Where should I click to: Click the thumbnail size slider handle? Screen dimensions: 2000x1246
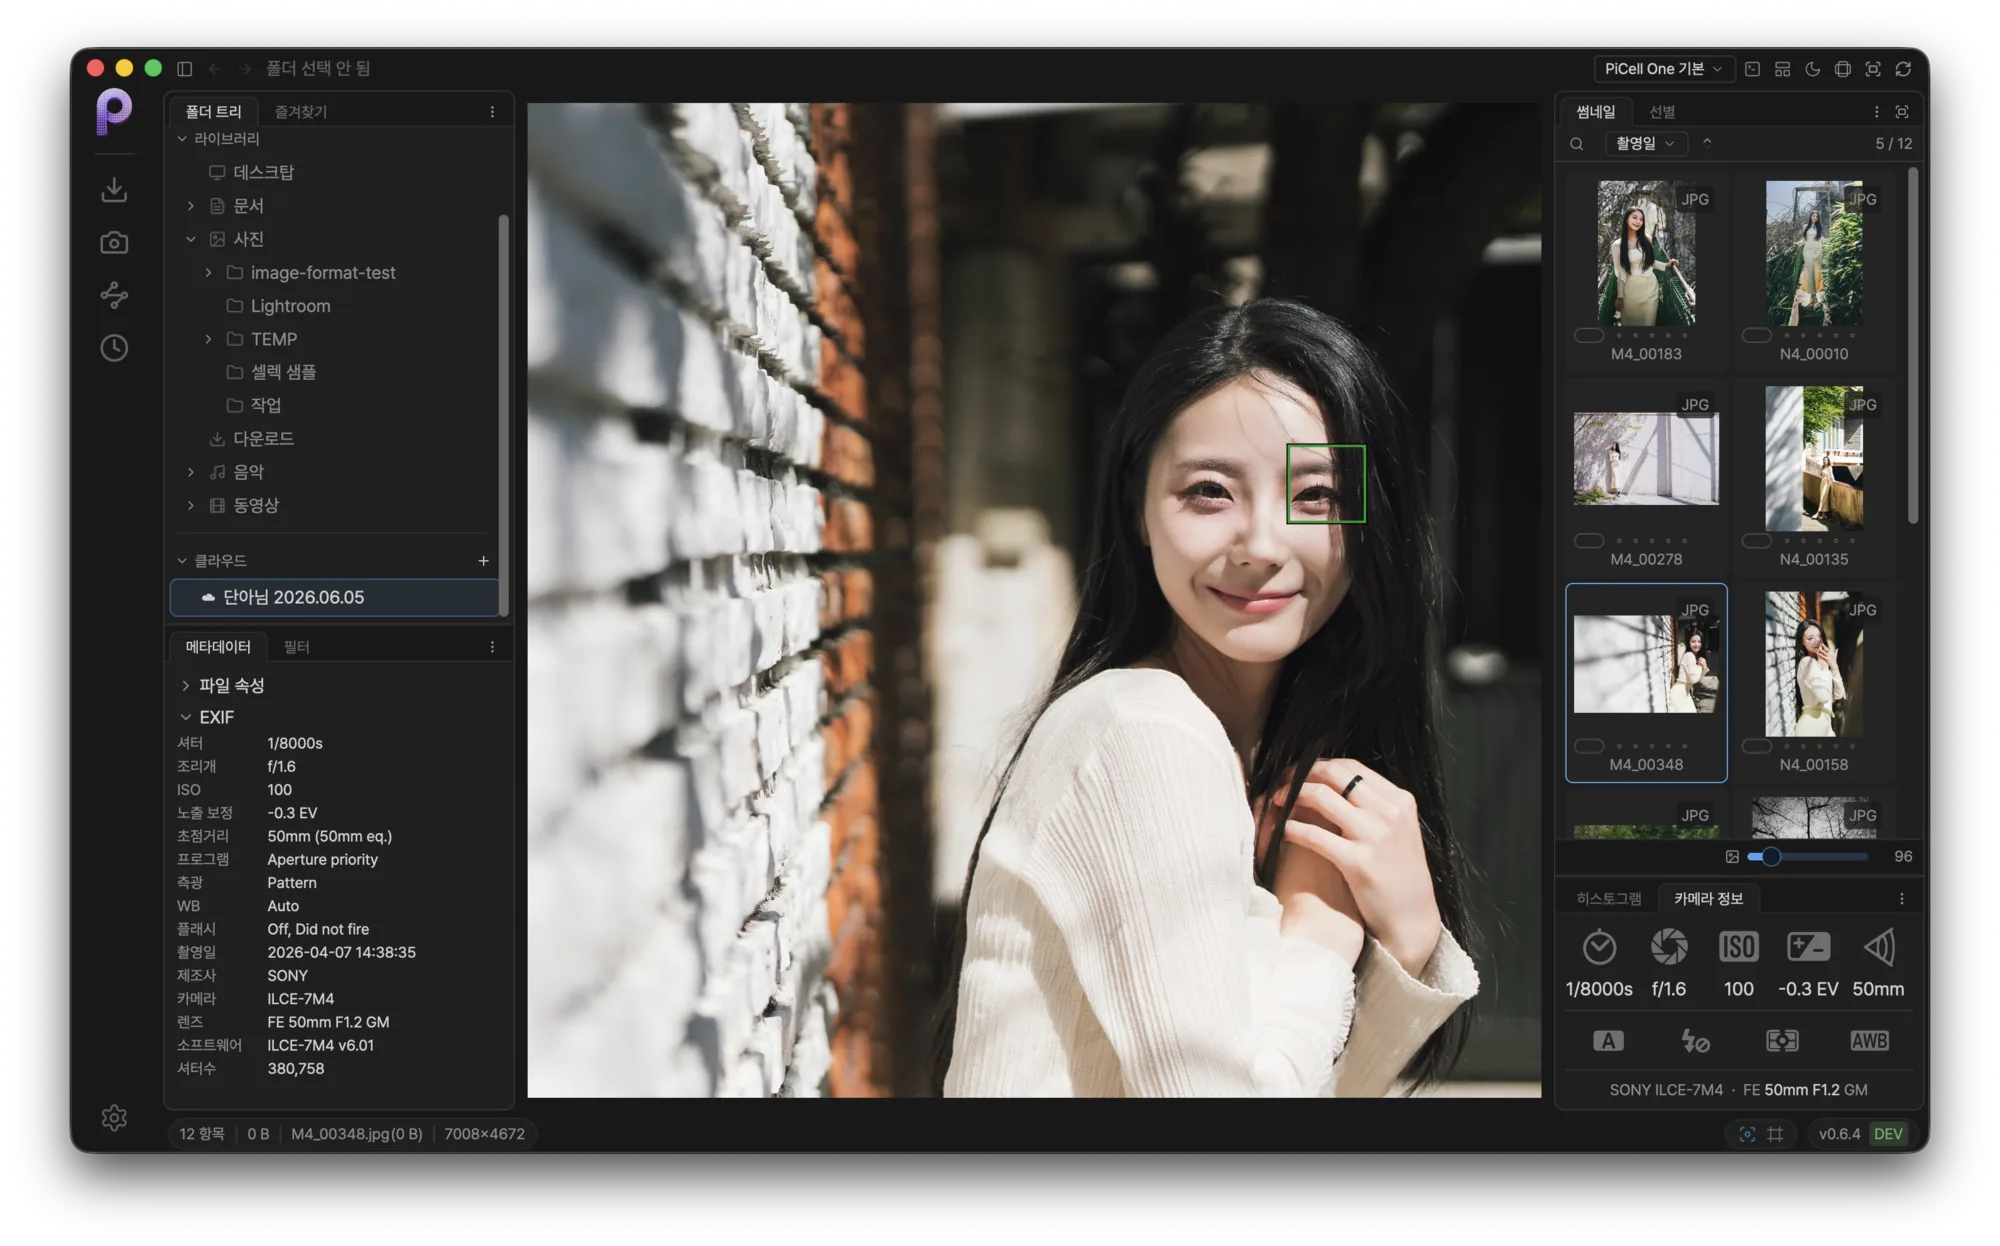1770,857
